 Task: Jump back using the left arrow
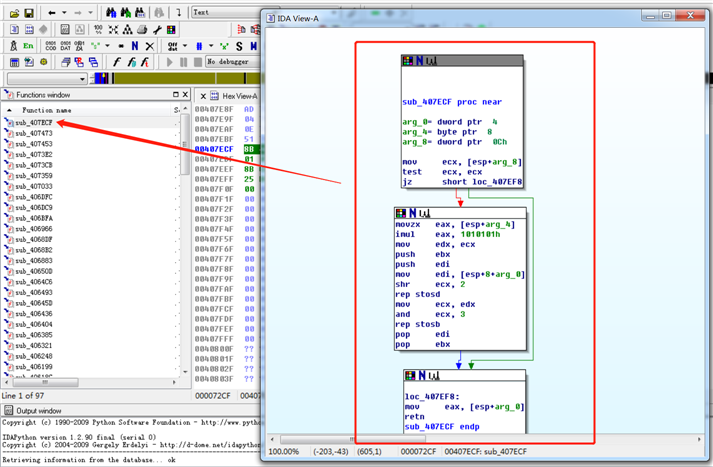(x=52, y=13)
